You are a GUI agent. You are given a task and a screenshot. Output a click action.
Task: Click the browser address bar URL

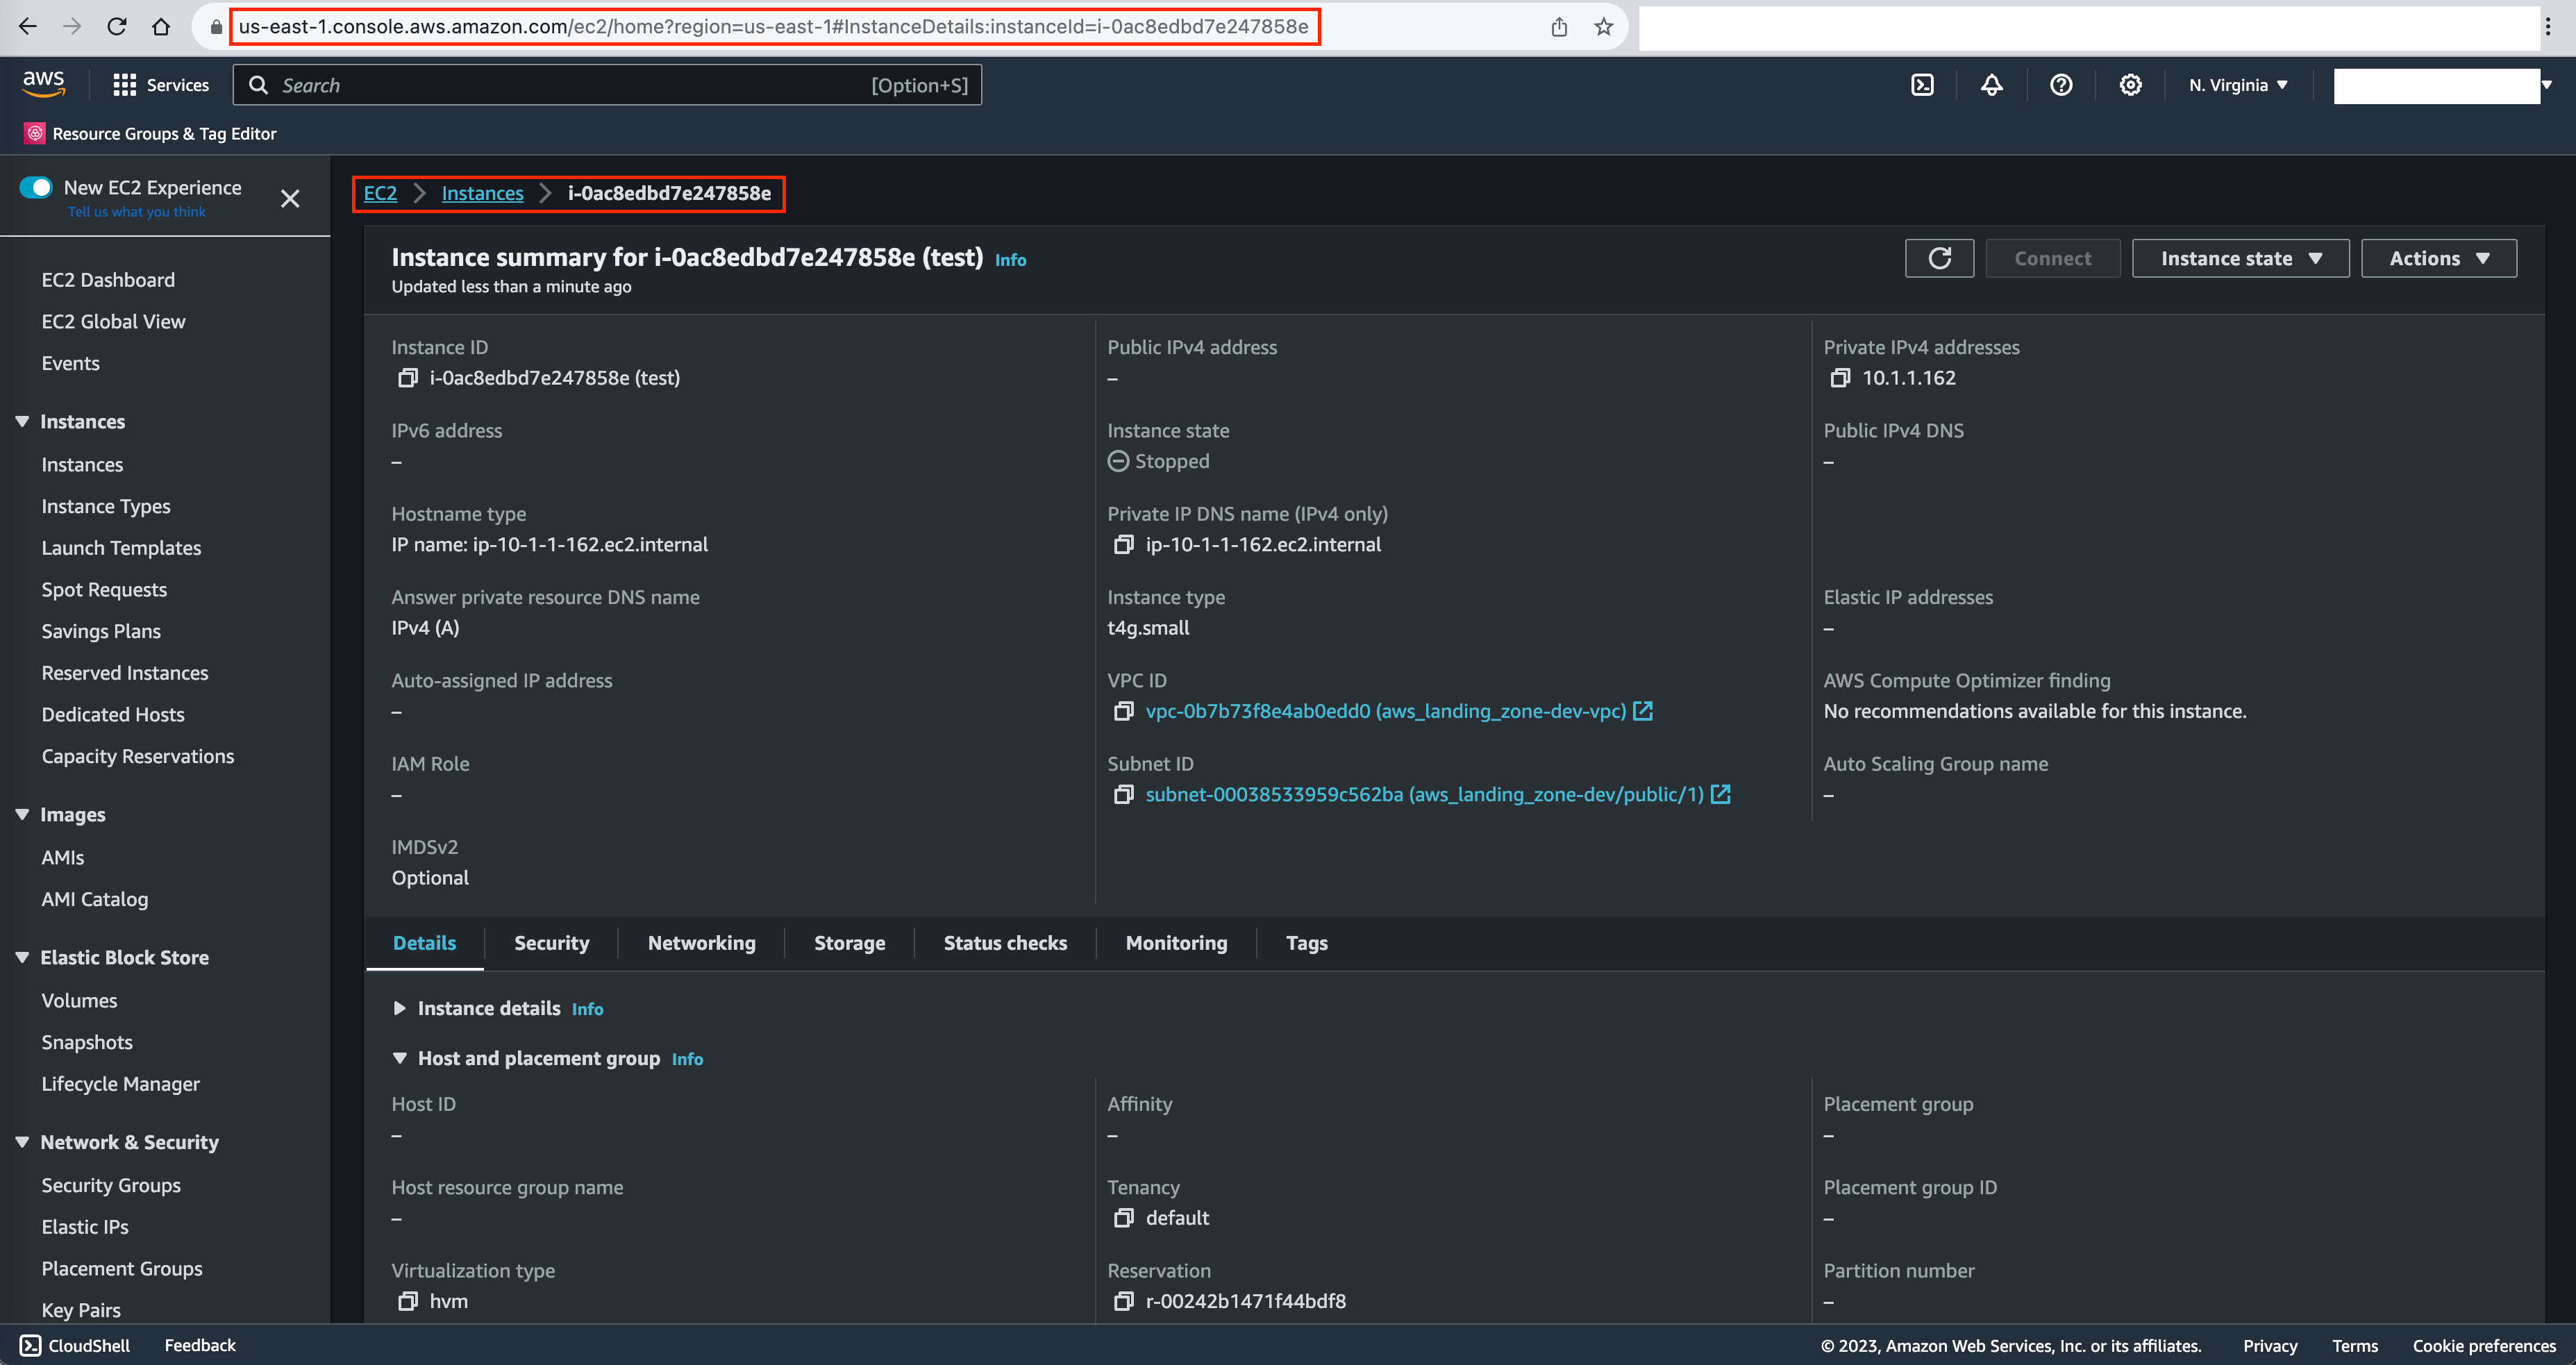(773, 27)
